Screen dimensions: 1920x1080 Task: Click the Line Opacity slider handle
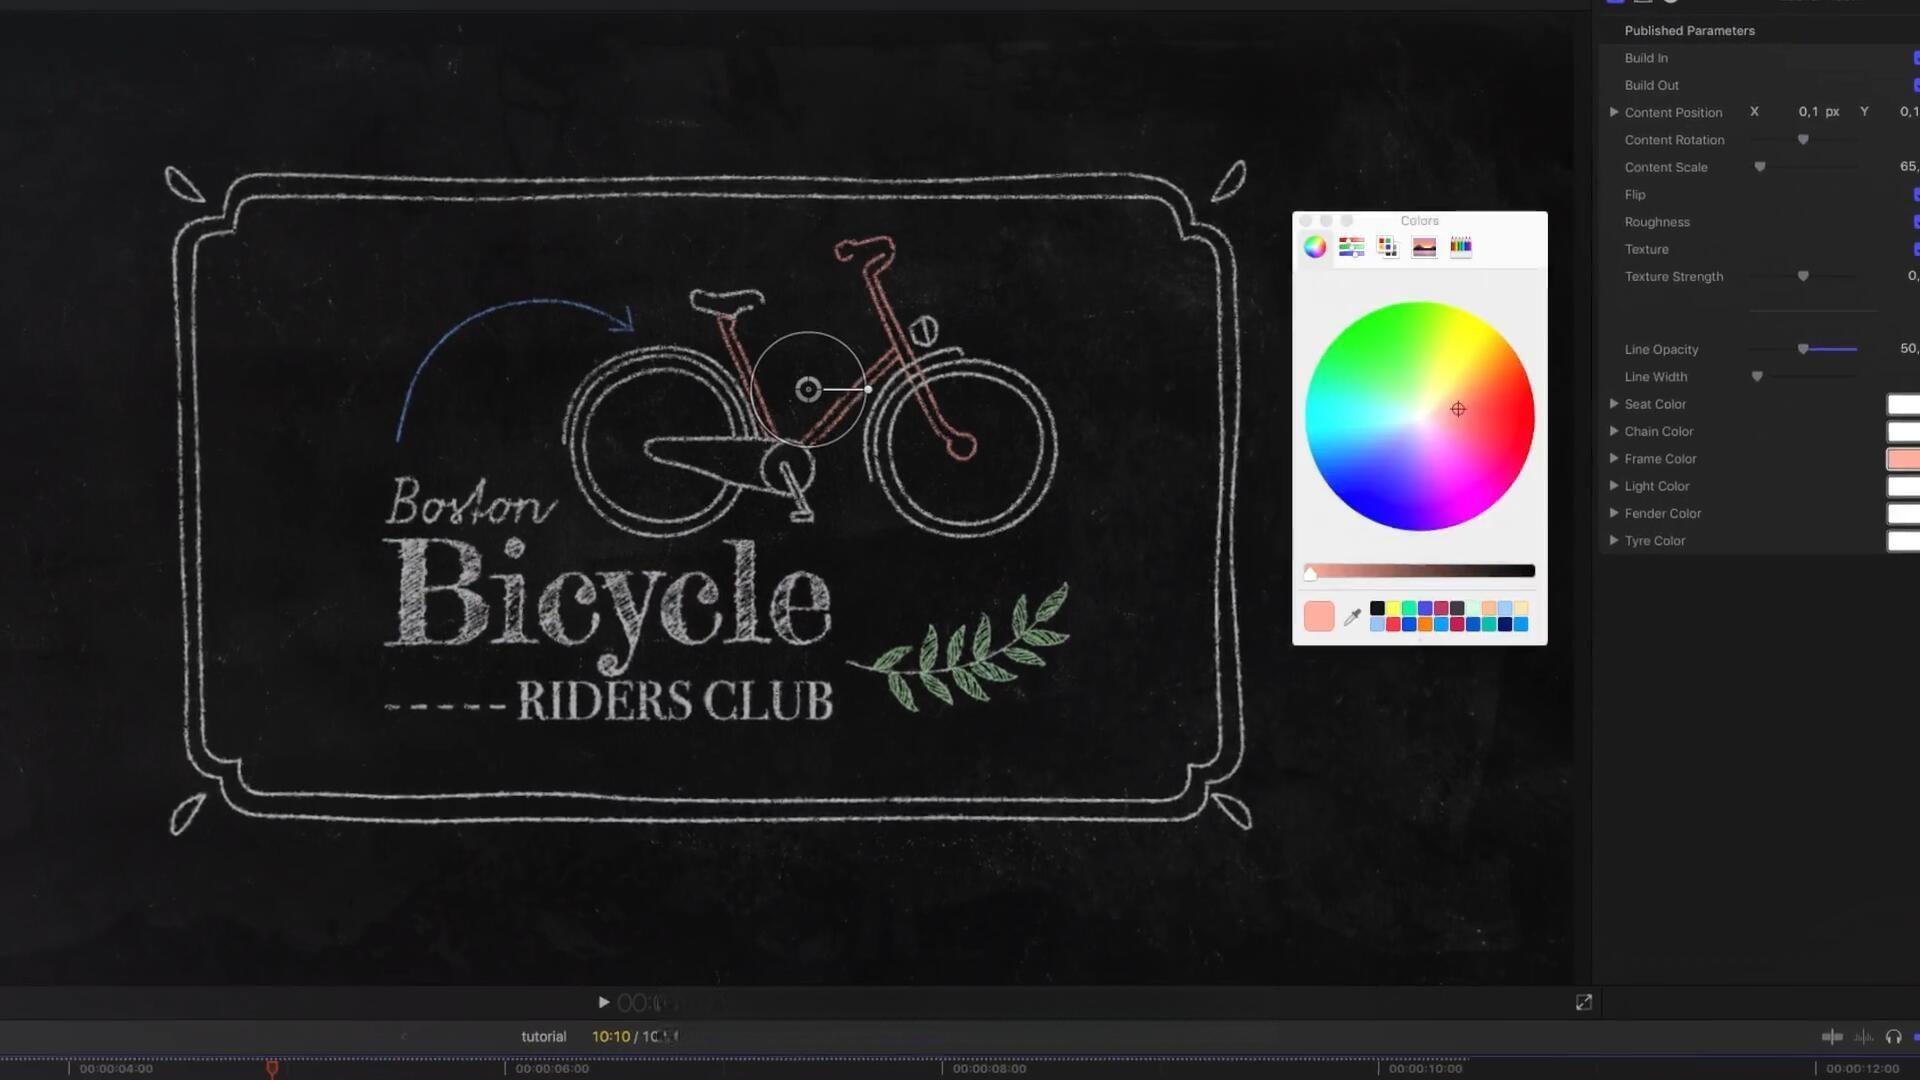1803,349
